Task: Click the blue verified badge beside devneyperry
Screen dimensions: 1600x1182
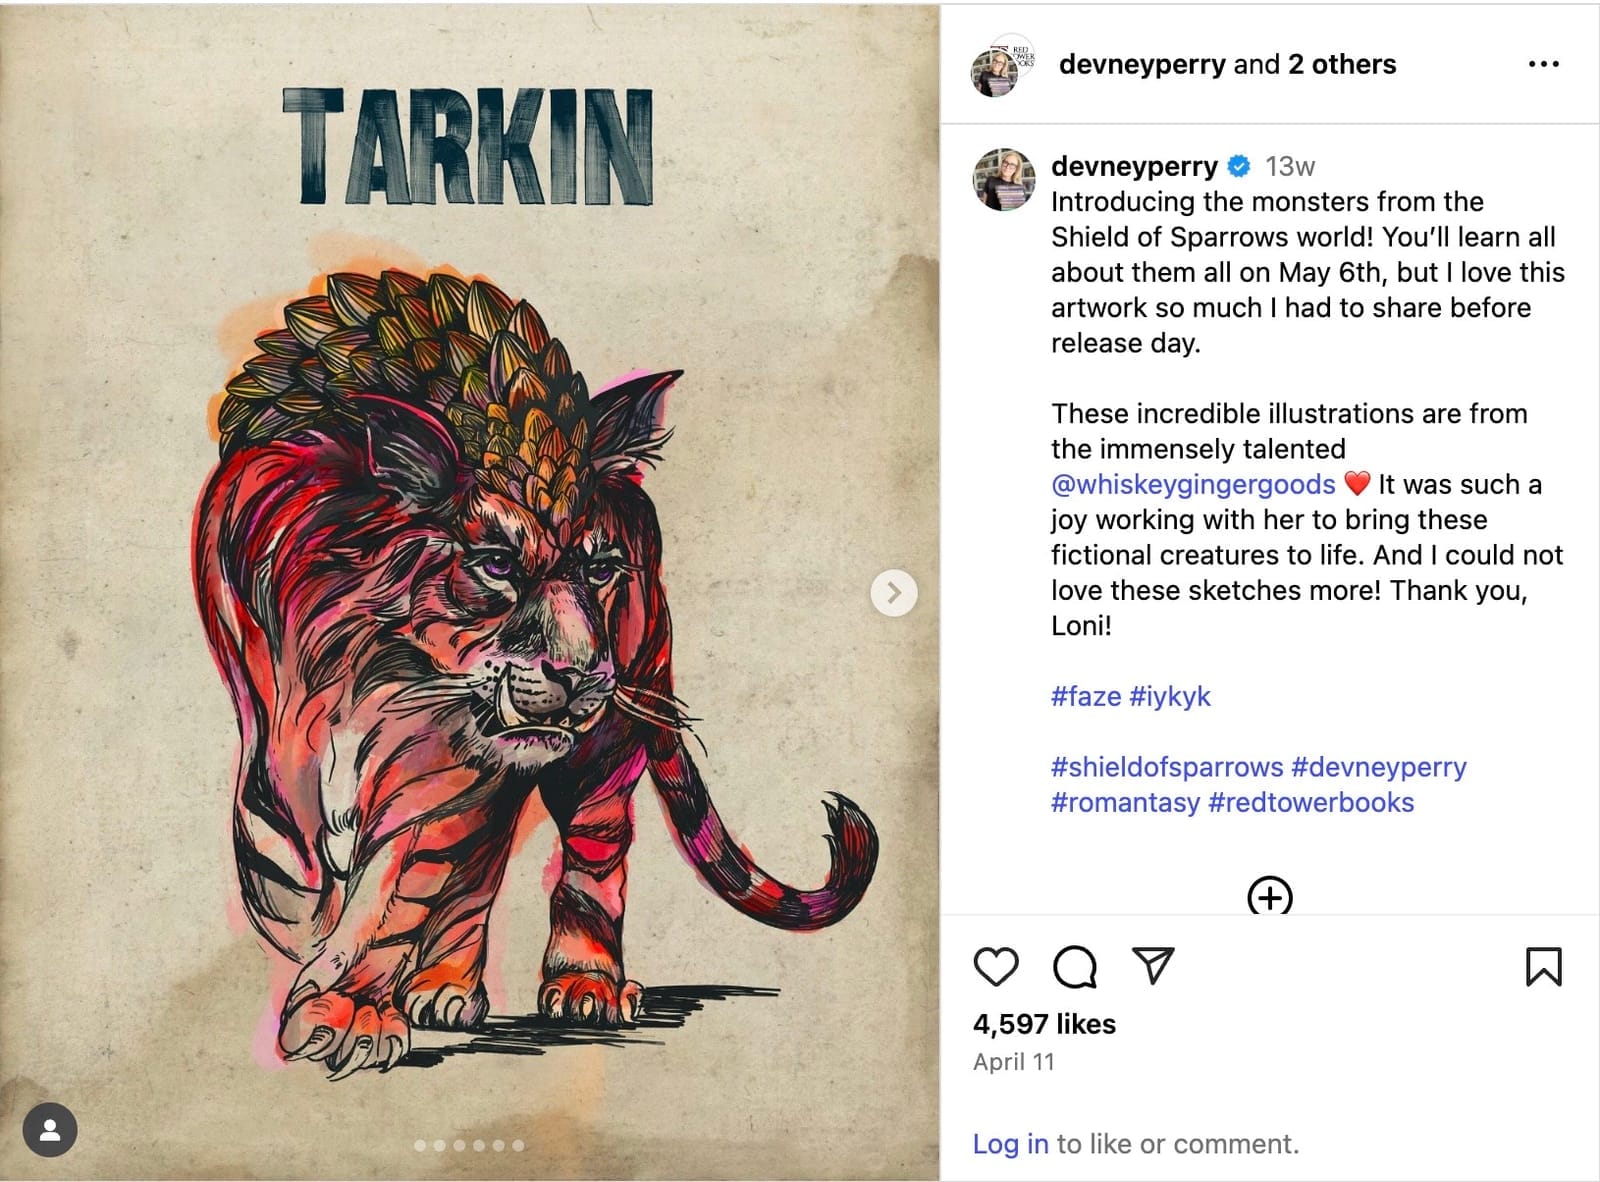Action: (x=1239, y=166)
